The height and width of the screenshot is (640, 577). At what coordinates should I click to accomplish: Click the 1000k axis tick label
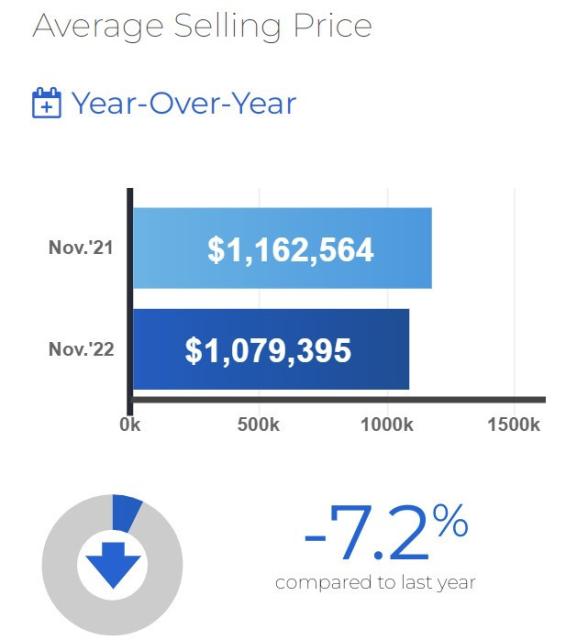[x=387, y=425]
